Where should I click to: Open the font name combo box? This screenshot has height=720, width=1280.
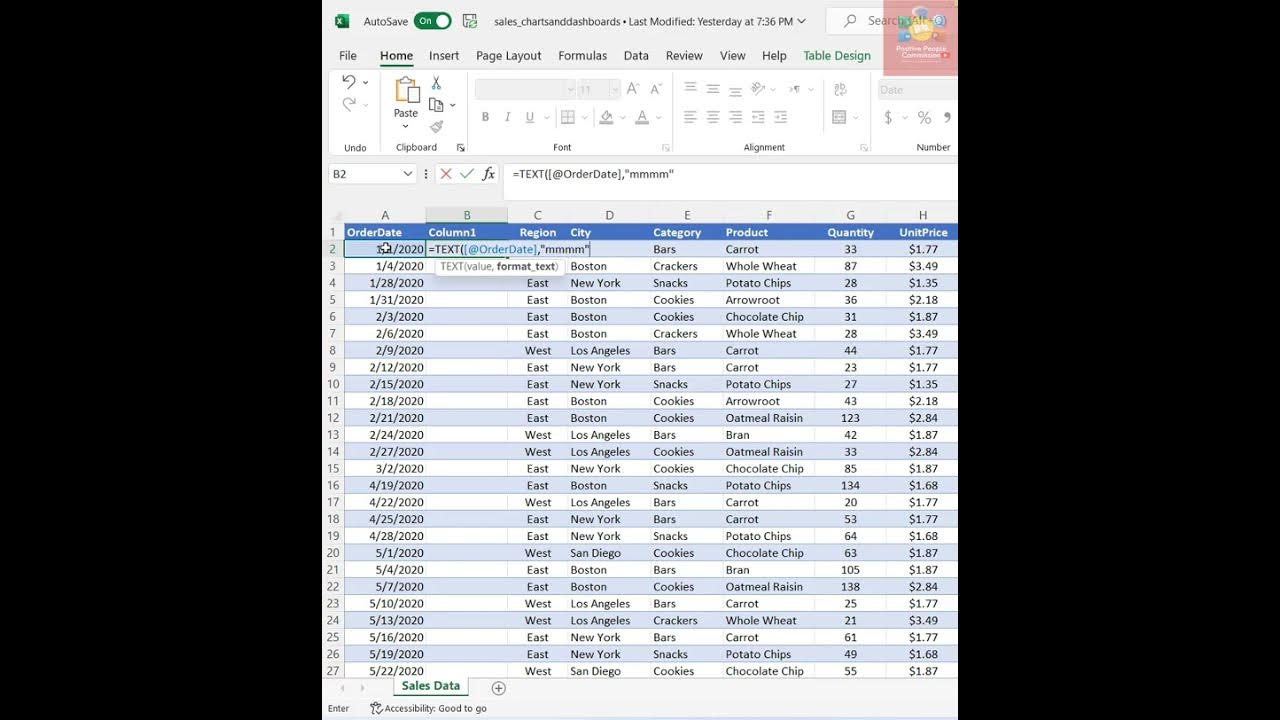tap(525, 89)
